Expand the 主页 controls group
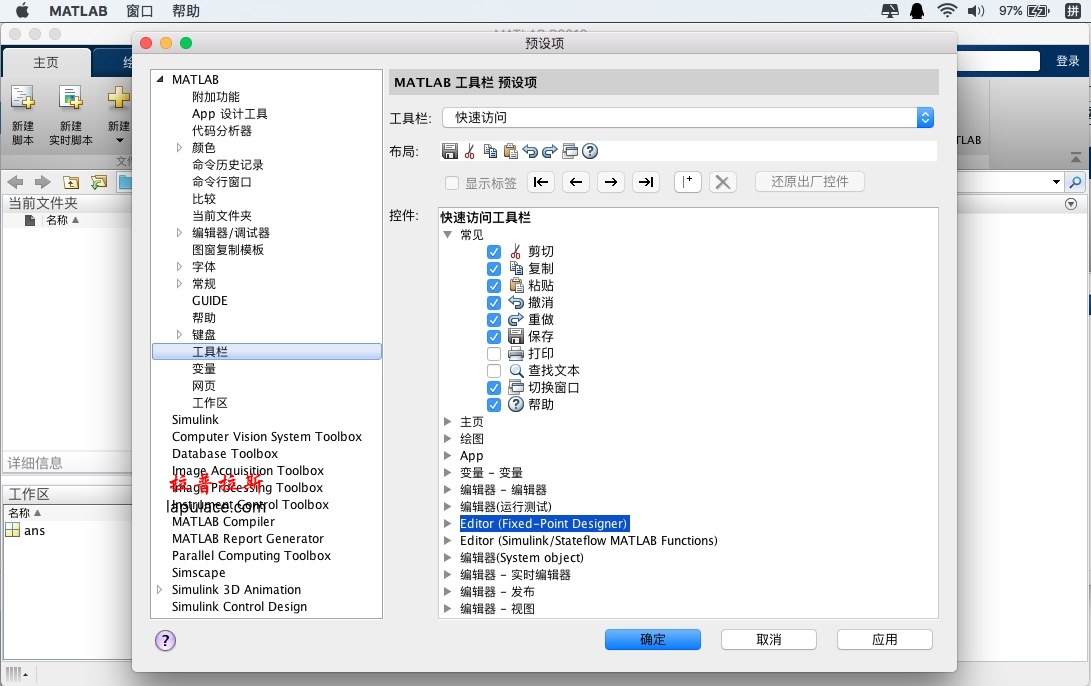 pyautogui.click(x=447, y=422)
